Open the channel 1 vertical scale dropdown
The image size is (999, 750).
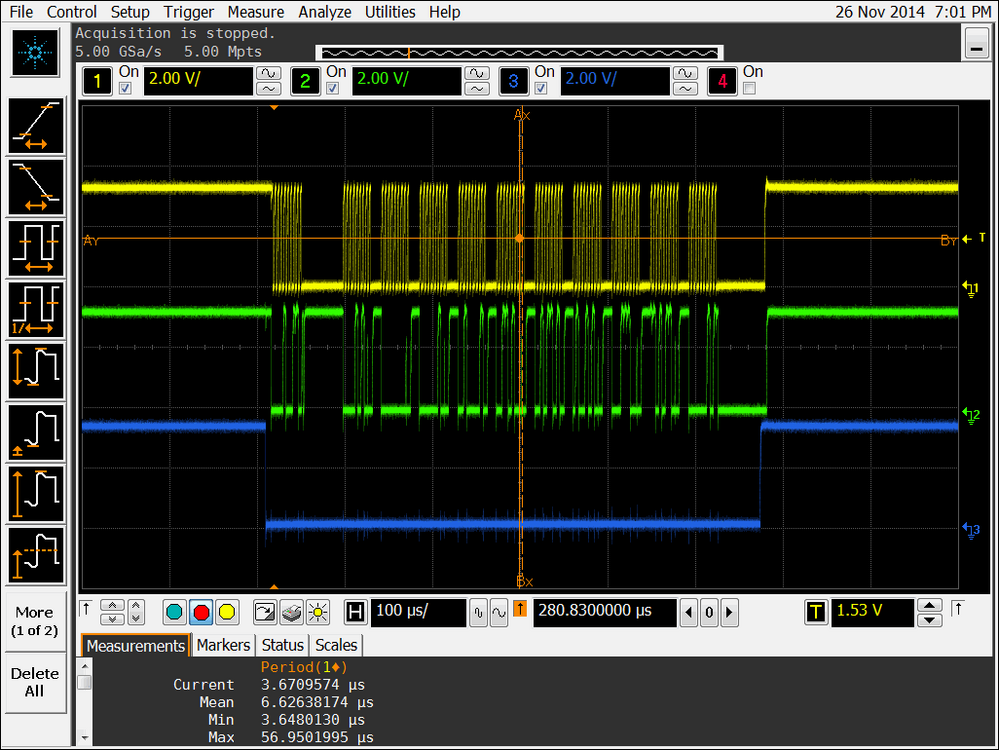tap(197, 80)
